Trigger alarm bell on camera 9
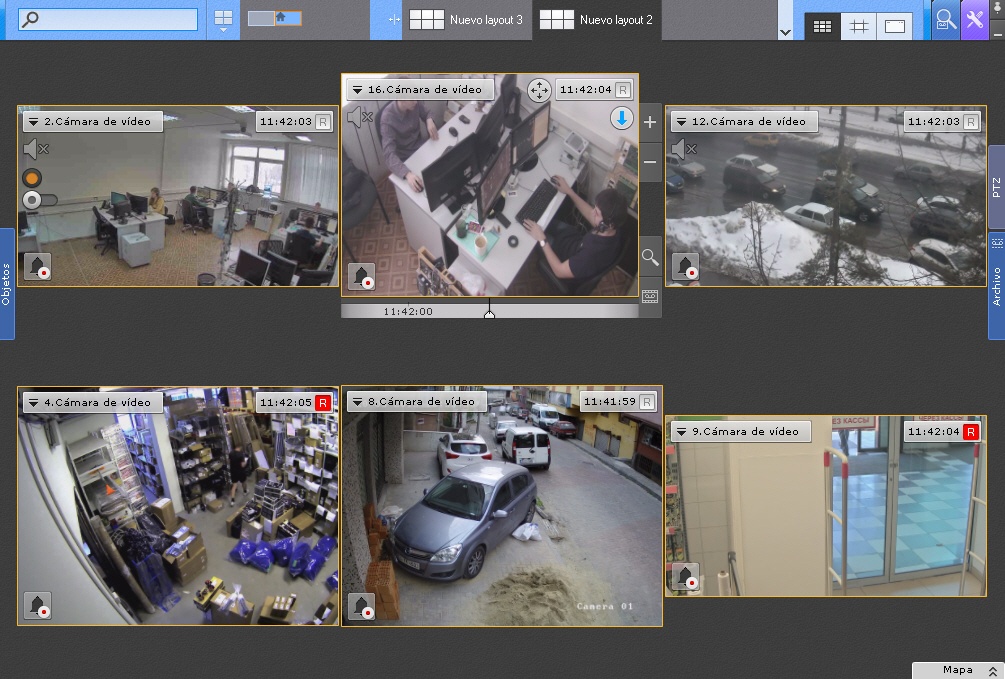1005x679 pixels. coord(685,577)
